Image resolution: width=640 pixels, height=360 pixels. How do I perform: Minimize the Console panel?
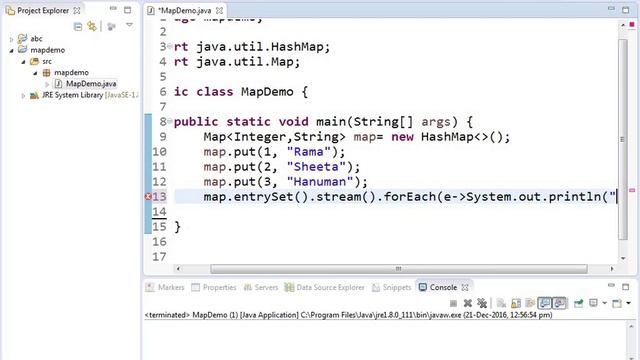pyautogui.click(x=611, y=285)
